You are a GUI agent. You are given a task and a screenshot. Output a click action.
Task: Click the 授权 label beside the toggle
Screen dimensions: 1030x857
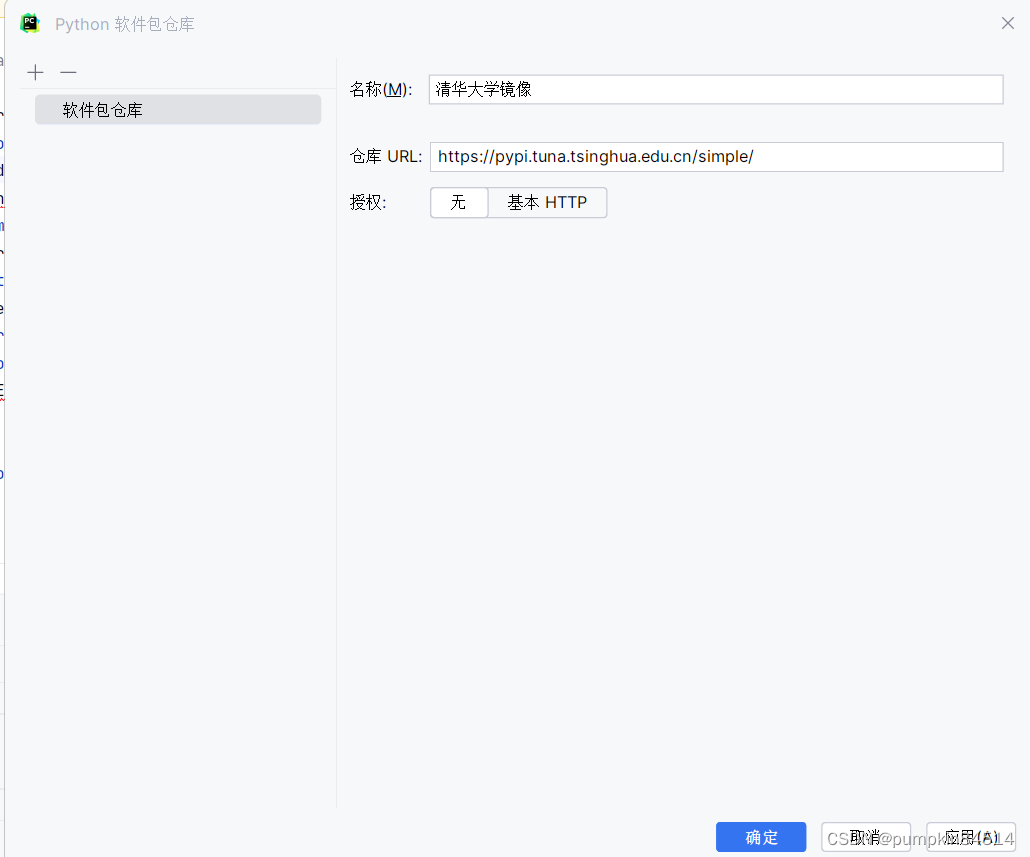(365, 202)
